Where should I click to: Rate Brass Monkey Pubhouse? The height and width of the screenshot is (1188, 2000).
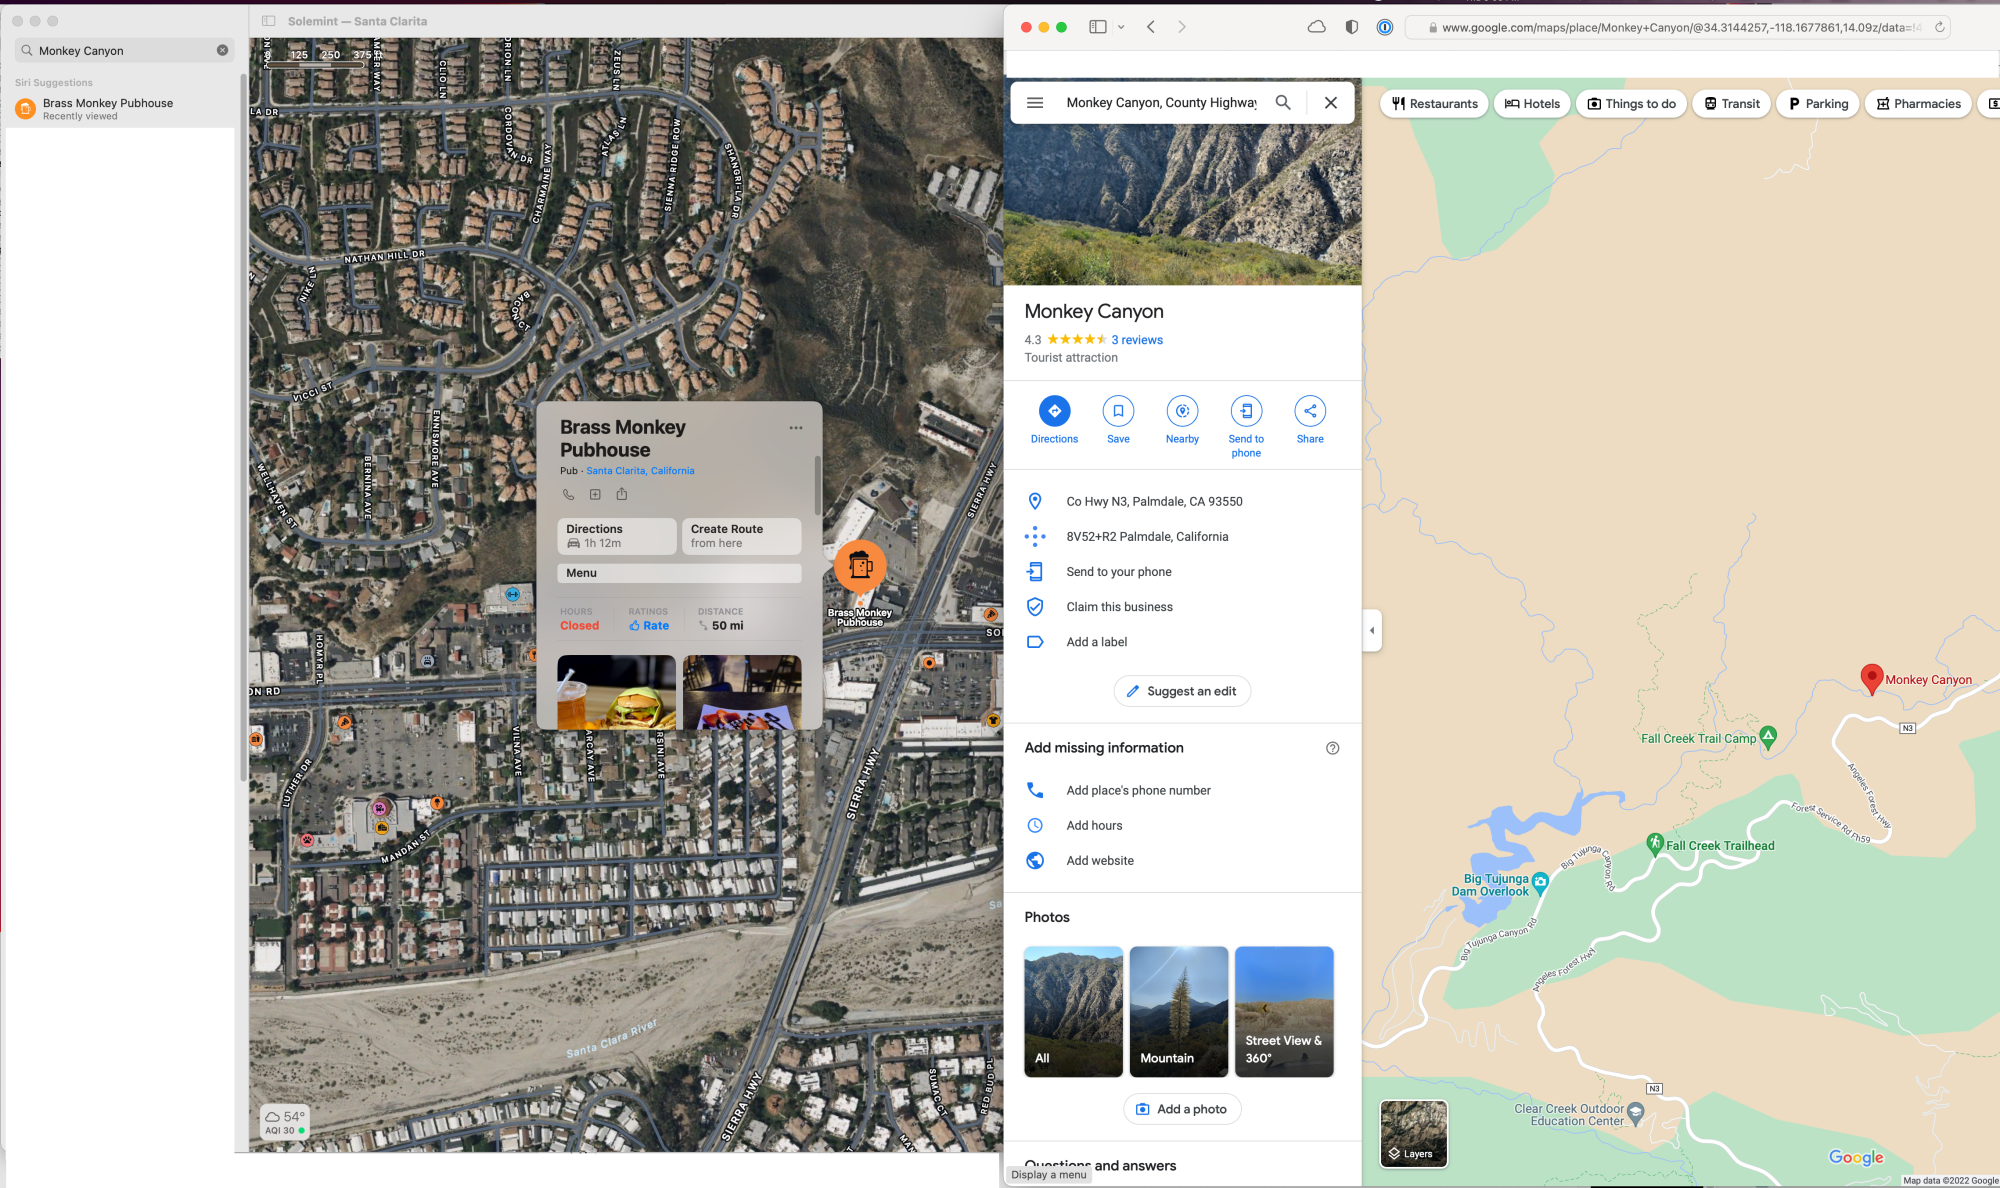(x=649, y=625)
